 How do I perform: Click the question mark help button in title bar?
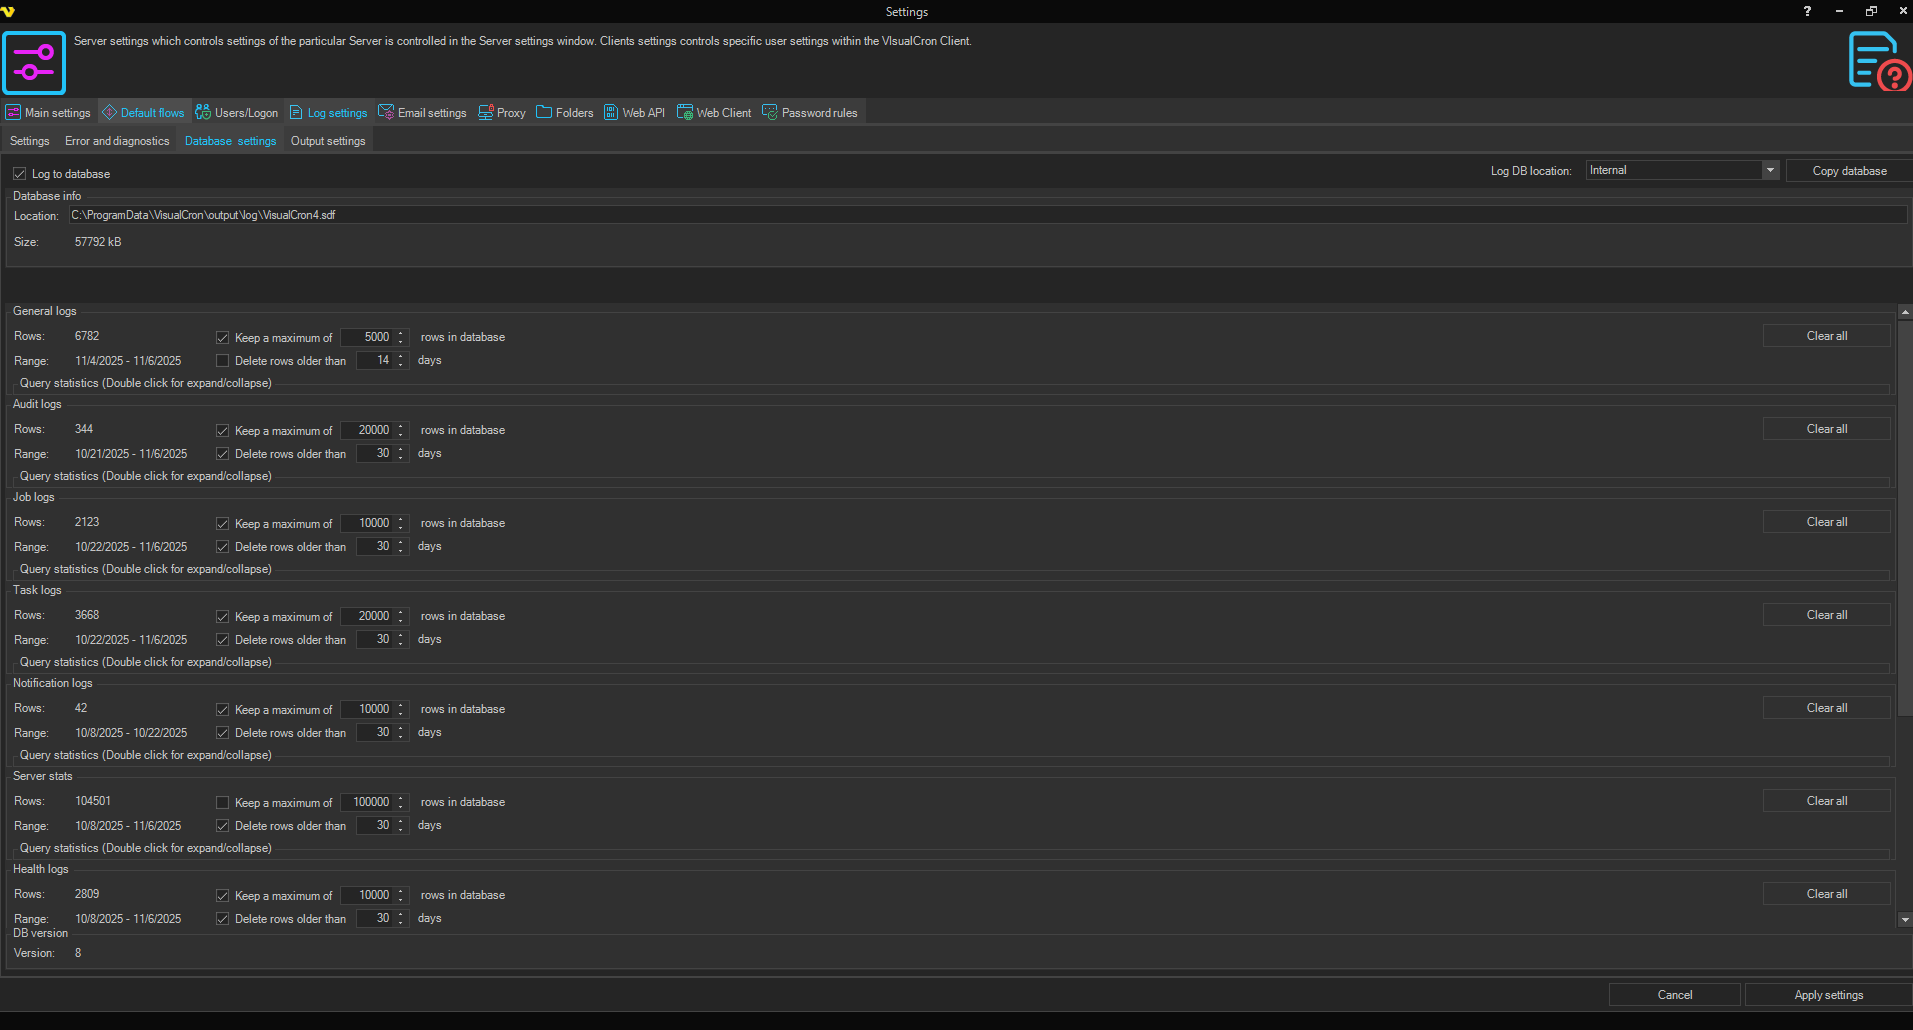click(1807, 11)
